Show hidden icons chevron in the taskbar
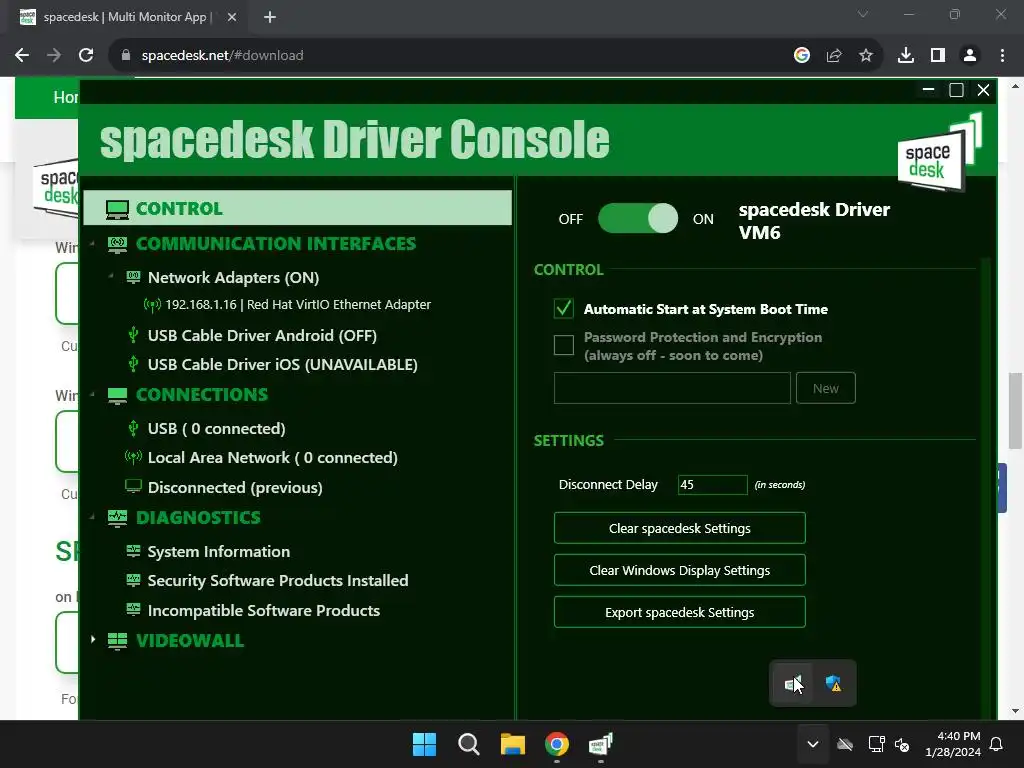This screenshot has height=768, width=1024. coord(812,744)
